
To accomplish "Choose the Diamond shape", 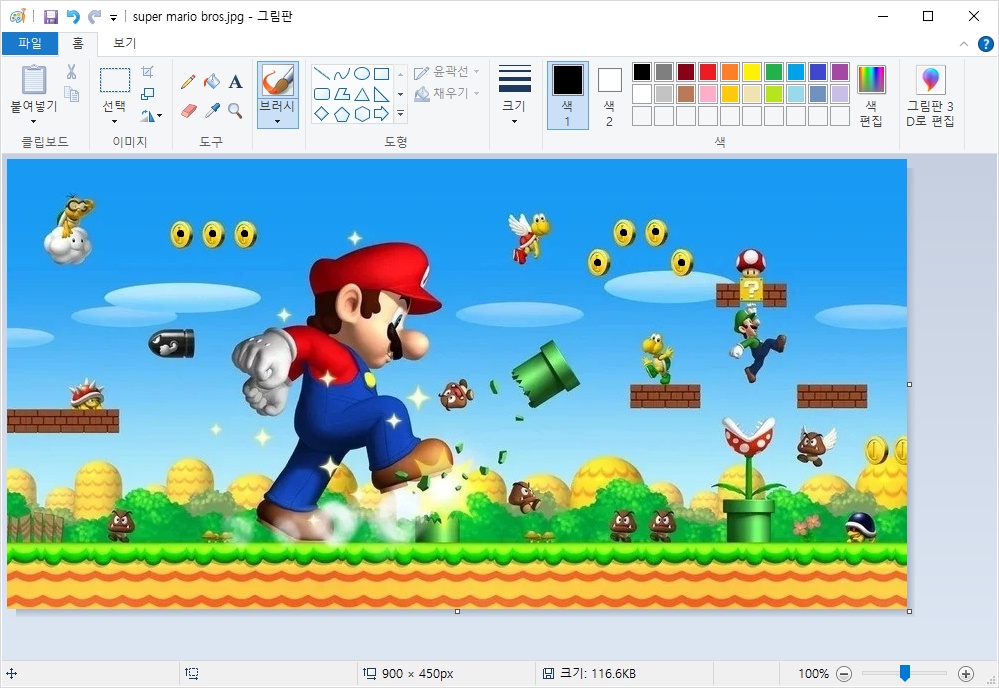I will click(322, 114).
